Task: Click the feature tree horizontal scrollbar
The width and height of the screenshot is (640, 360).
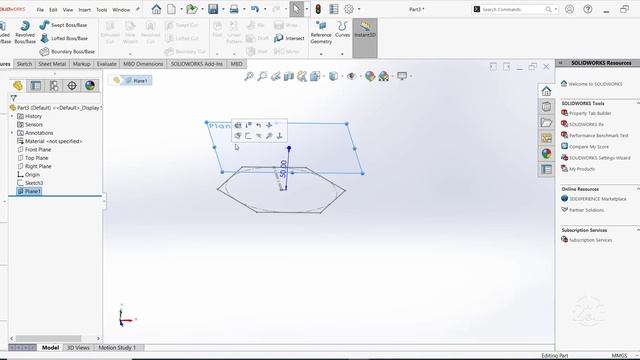Action: coord(48,338)
